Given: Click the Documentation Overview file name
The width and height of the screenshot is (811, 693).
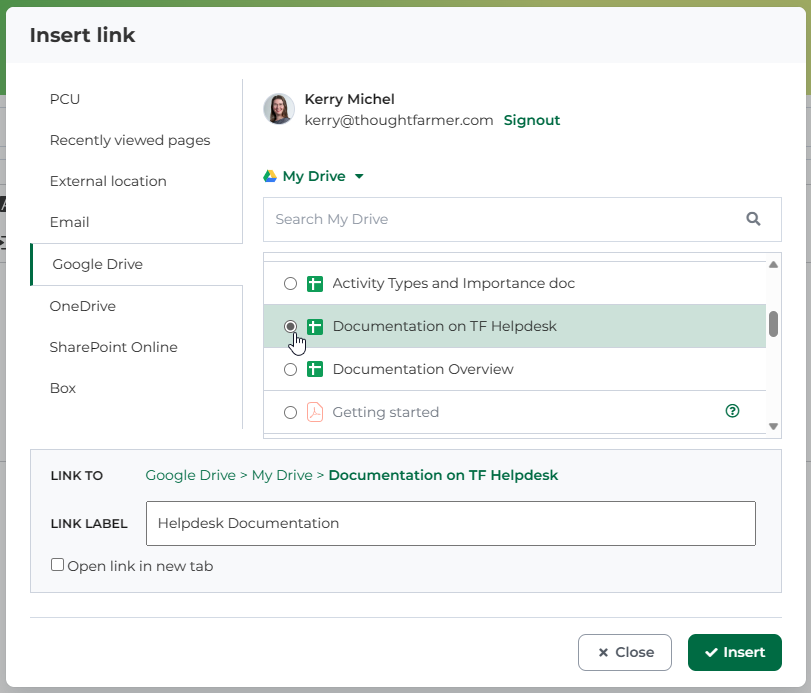Looking at the screenshot, I should click(423, 369).
